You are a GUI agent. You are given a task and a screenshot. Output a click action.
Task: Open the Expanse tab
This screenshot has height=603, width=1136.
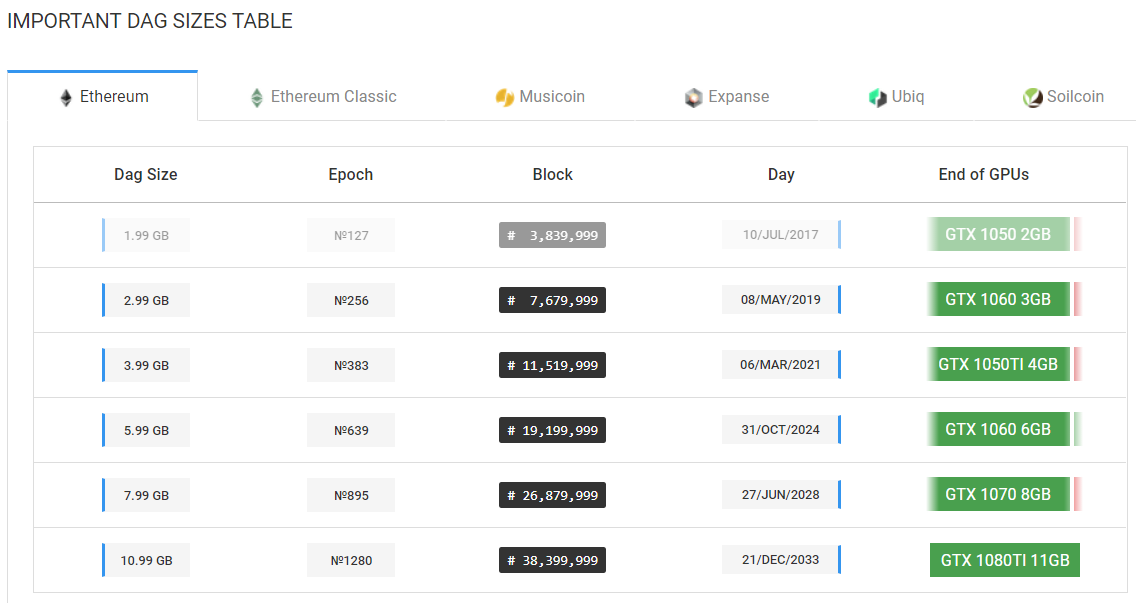[727, 96]
